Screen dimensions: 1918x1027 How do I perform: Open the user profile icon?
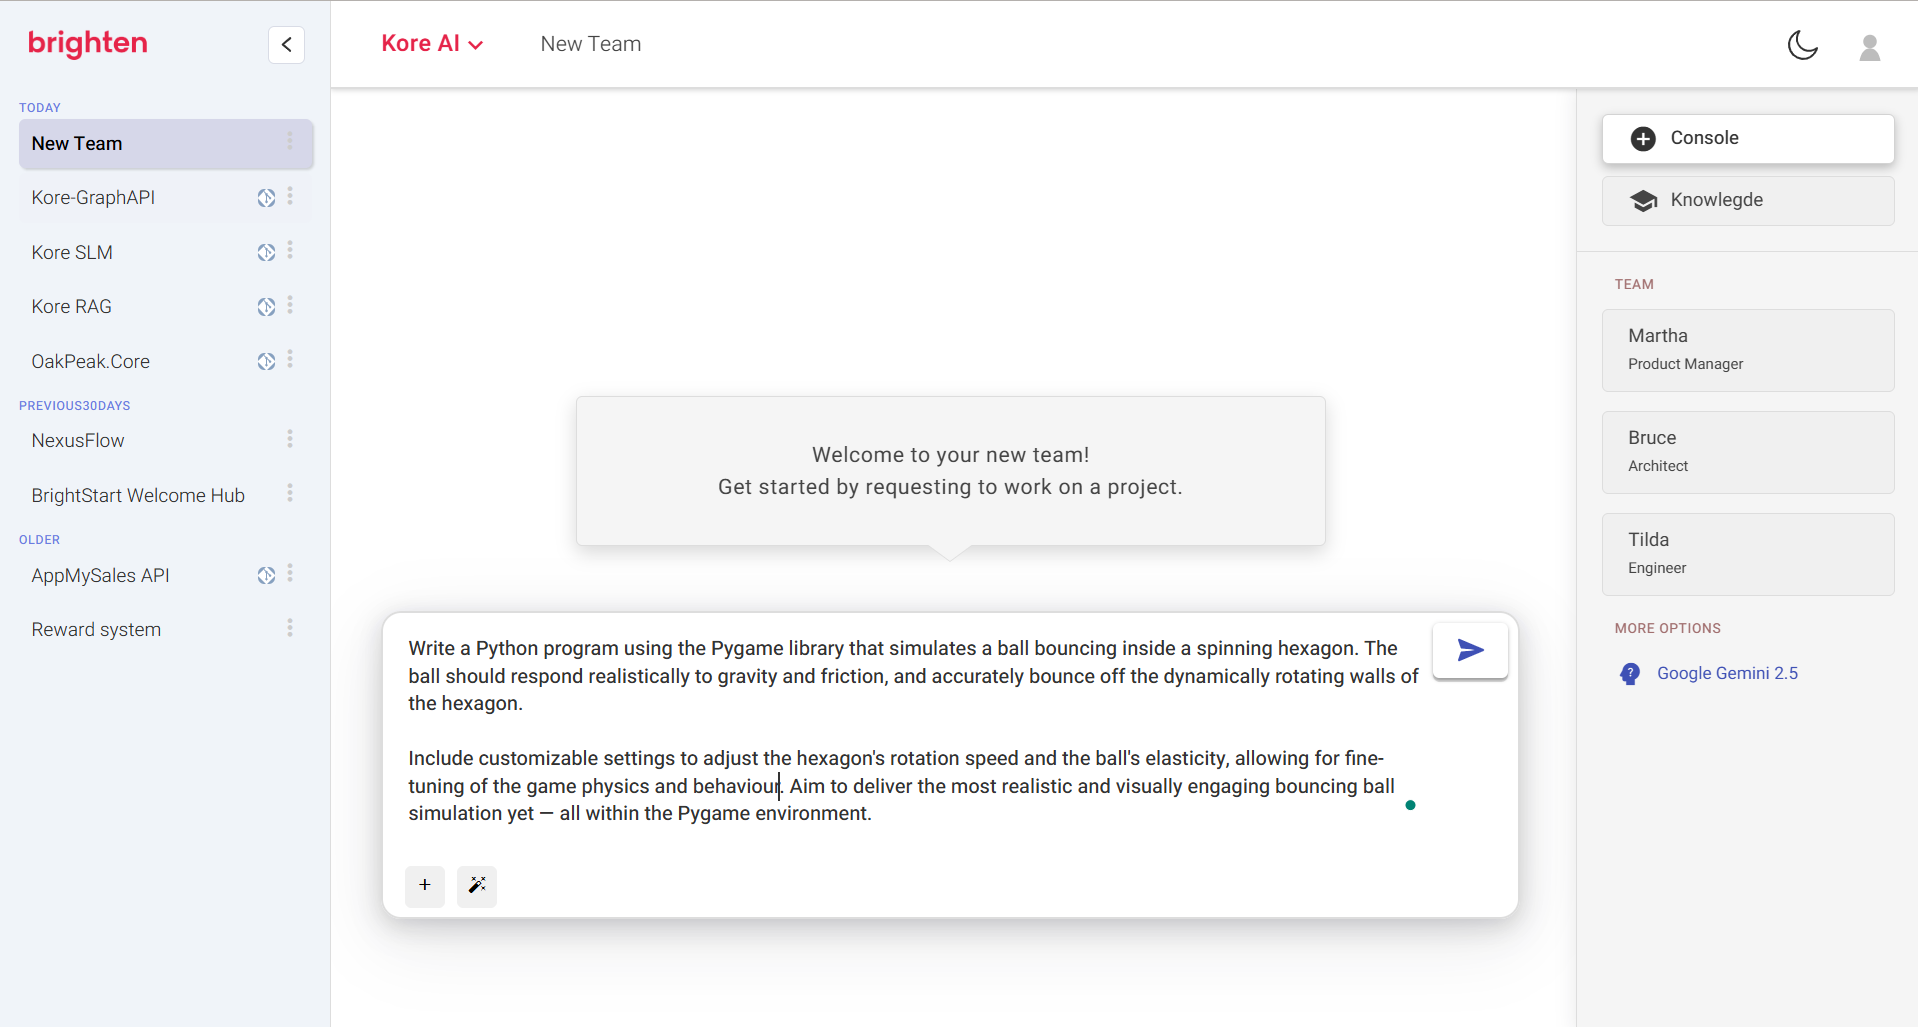pyautogui.click(x=1869, y=46)
